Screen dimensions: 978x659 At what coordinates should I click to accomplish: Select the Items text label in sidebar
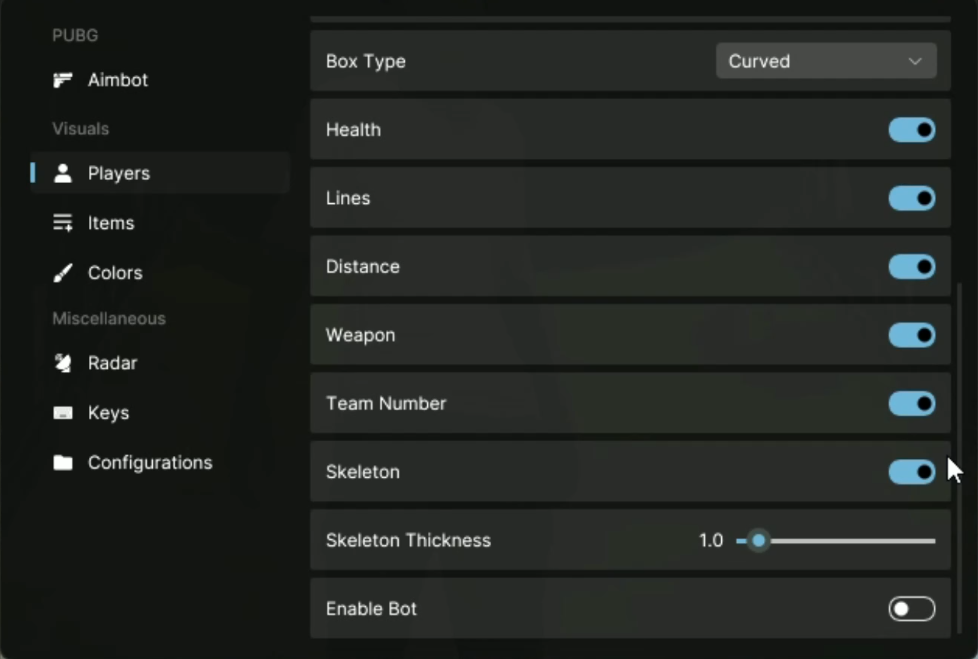(x=111, y=223)
